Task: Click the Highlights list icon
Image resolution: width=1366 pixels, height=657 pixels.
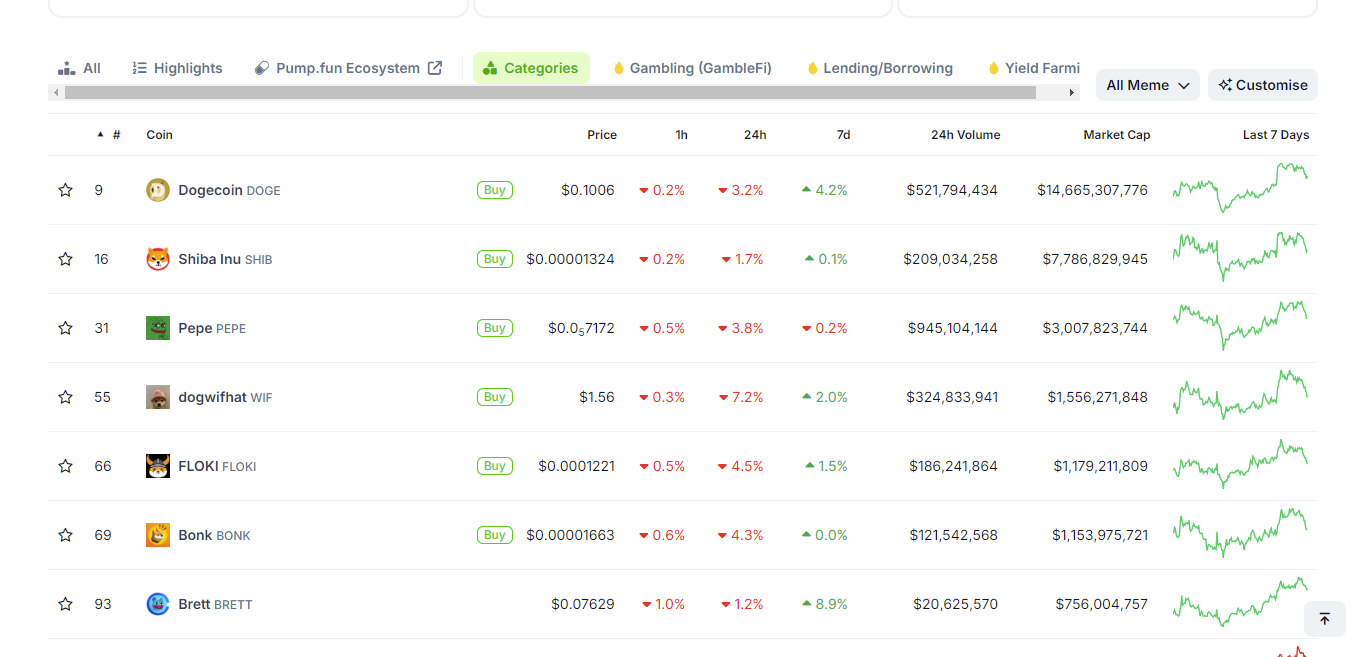Action: coord(140,68)
